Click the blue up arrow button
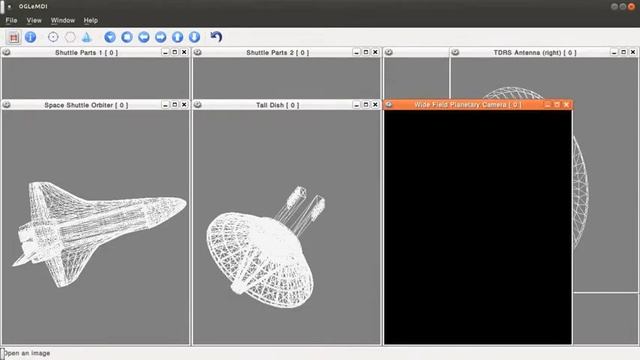This screenshot has height=360, width=640. click(178, 37)
